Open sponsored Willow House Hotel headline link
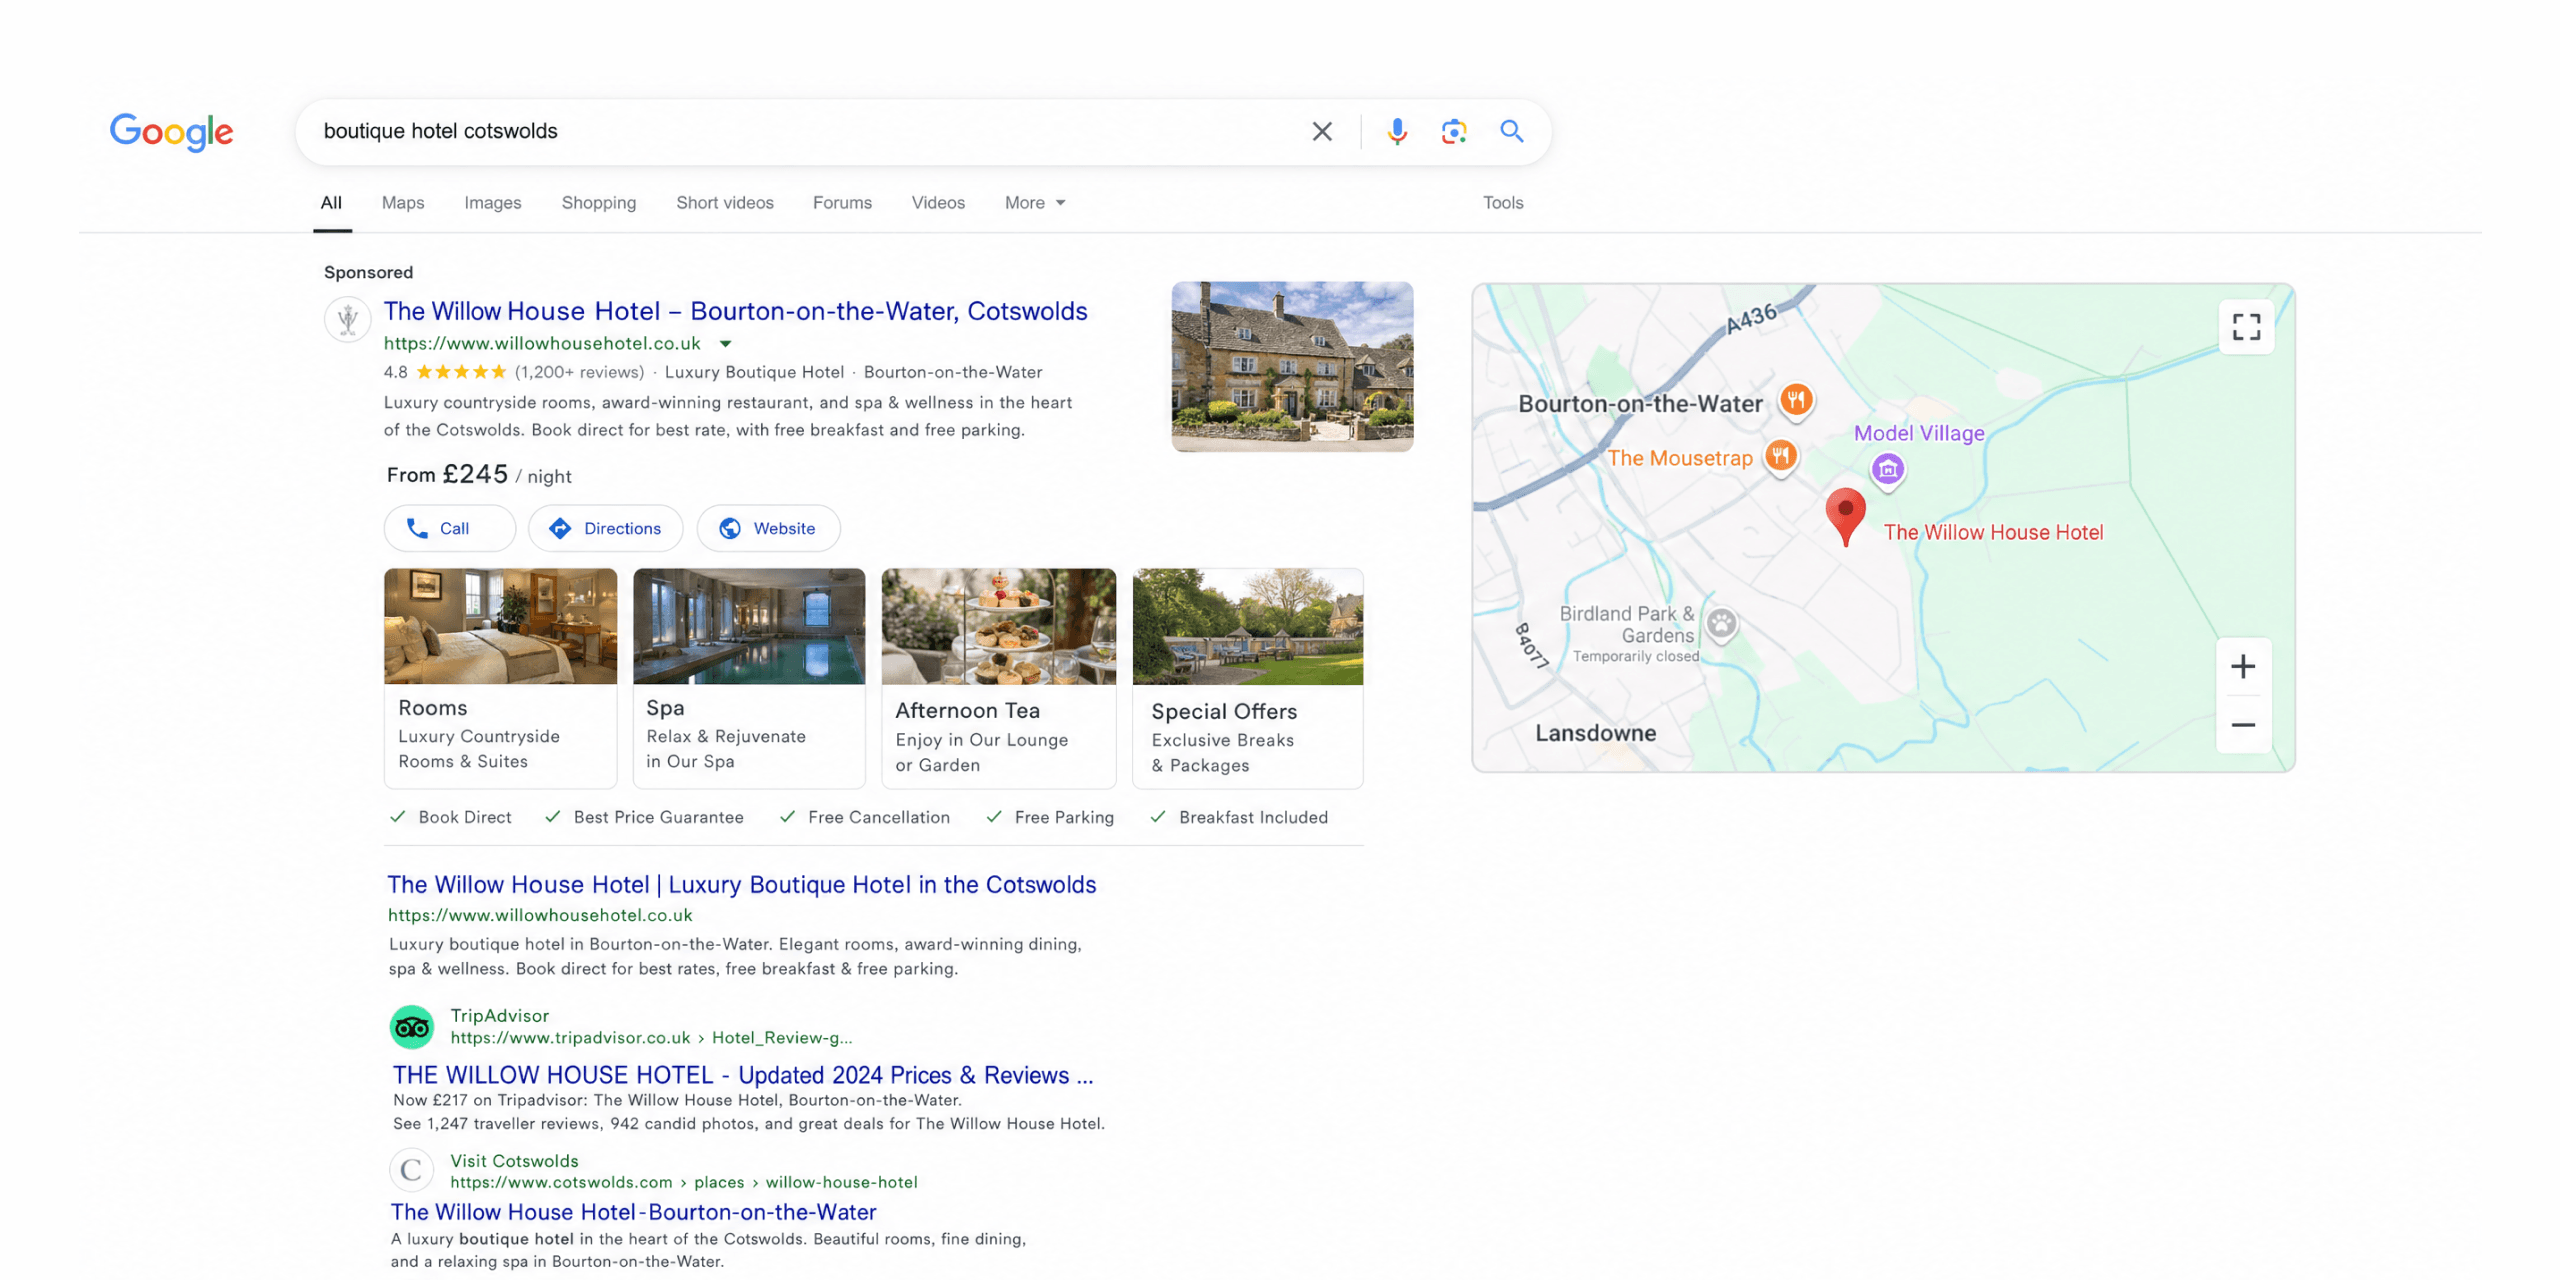The width and height of the screenshot is (2560, 1280). [x=735, y=311]
